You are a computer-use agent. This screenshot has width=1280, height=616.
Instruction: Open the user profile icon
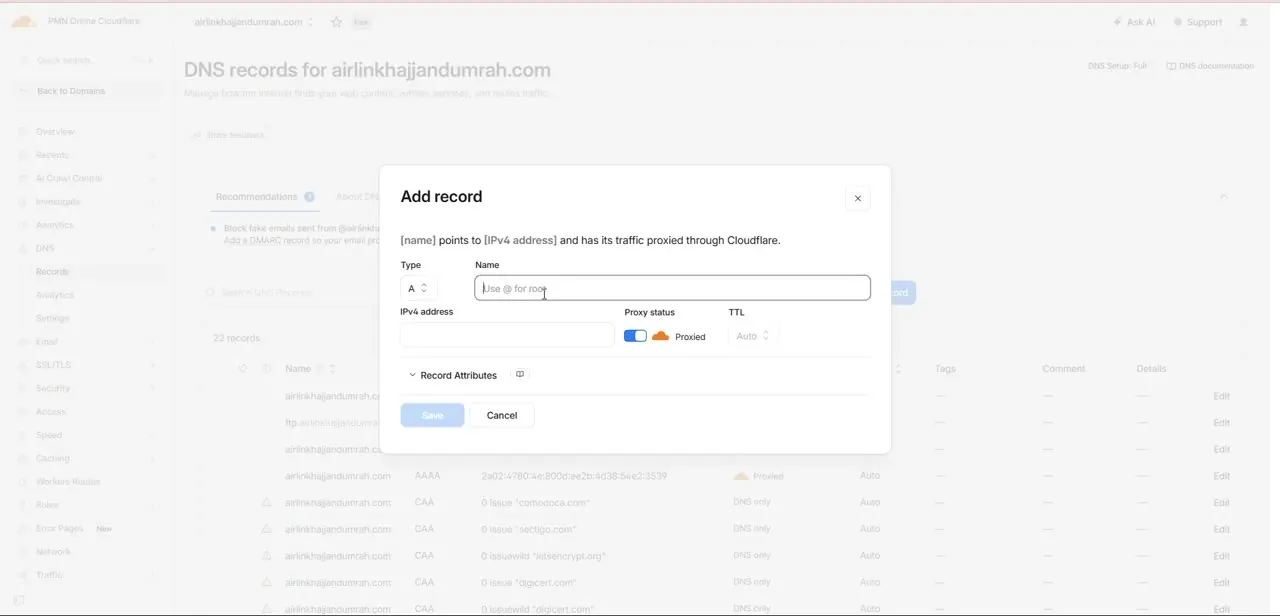point(1243,22)
